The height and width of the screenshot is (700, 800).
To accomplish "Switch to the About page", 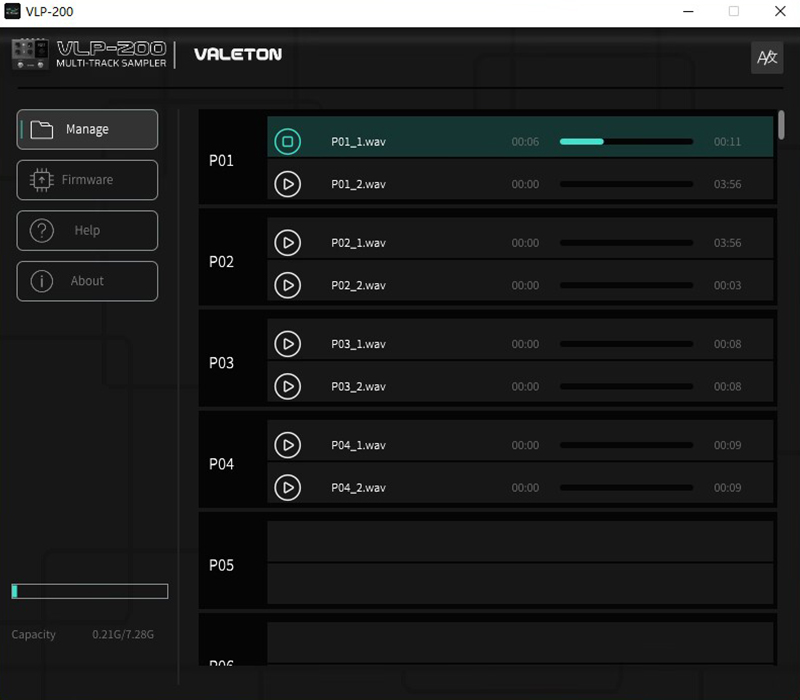I will point(87,281).
